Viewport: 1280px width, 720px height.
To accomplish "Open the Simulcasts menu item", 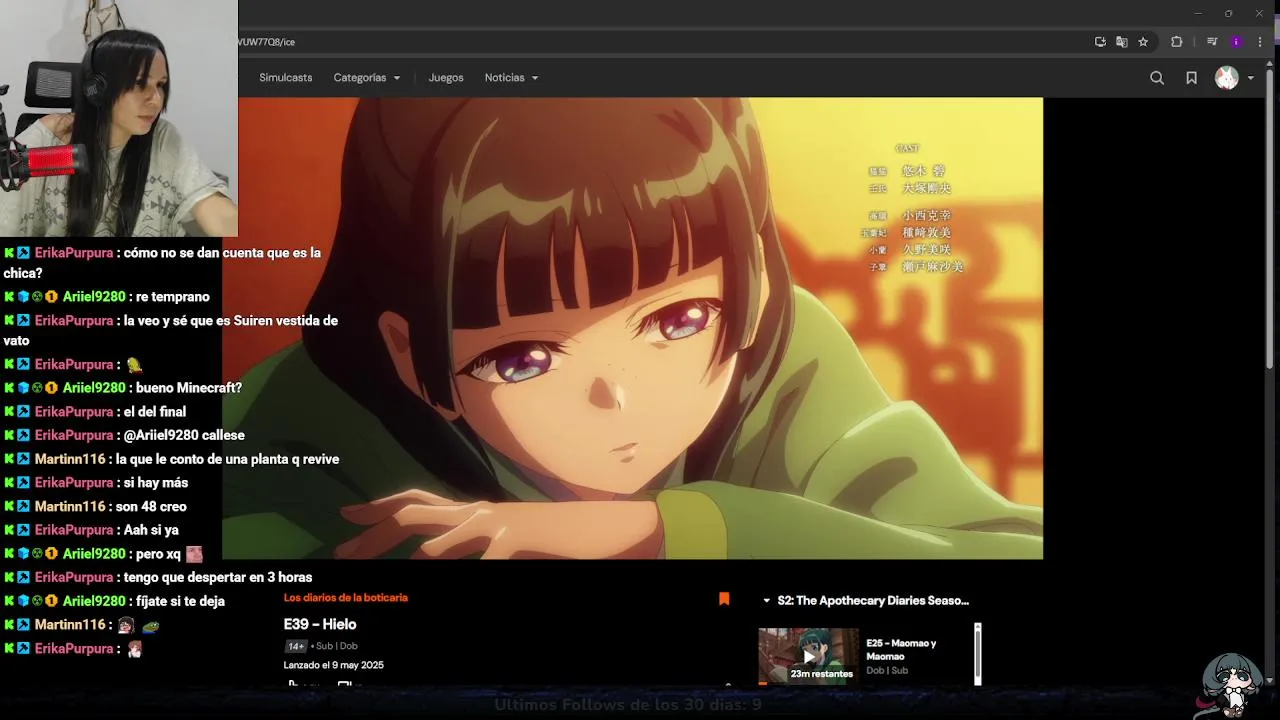I will tap(286, 78).
